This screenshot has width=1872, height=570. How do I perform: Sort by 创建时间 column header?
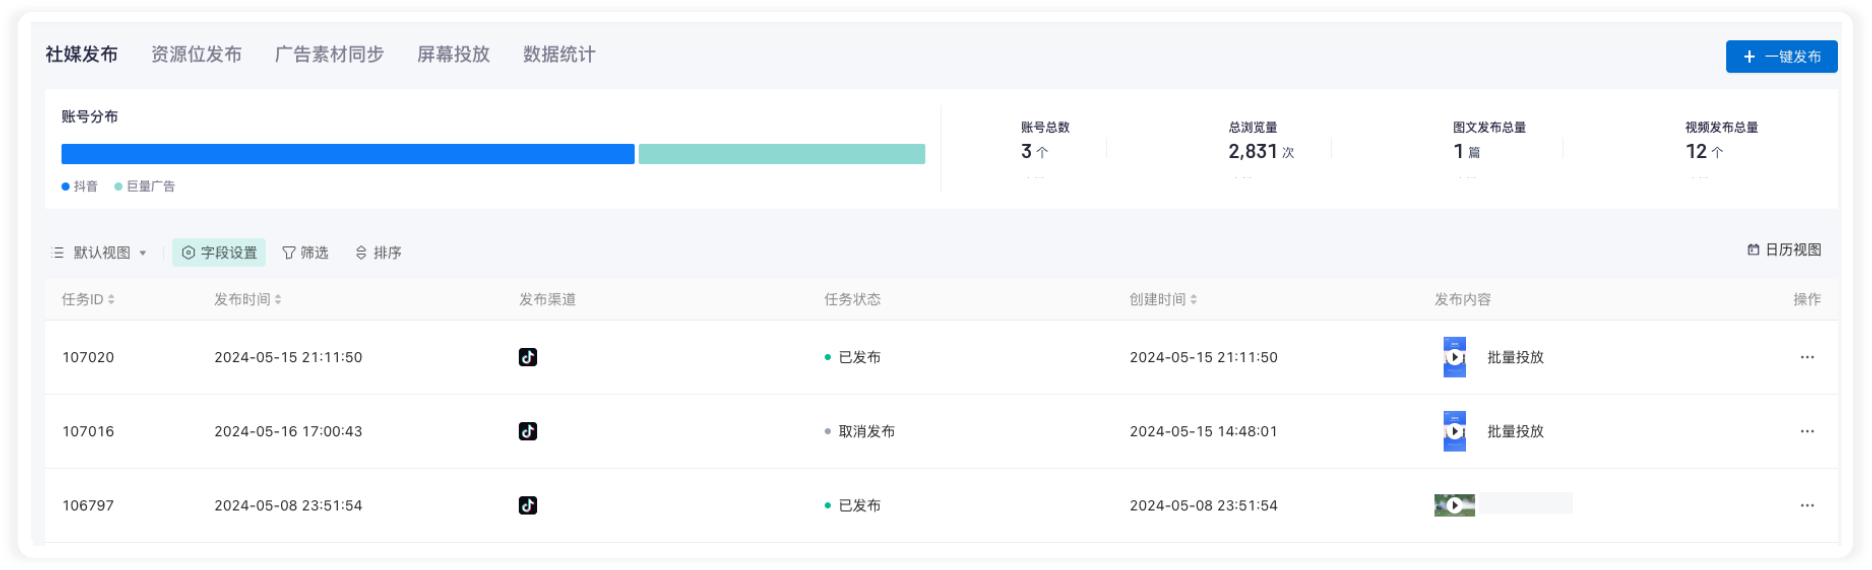click(x=1163, y=299)
